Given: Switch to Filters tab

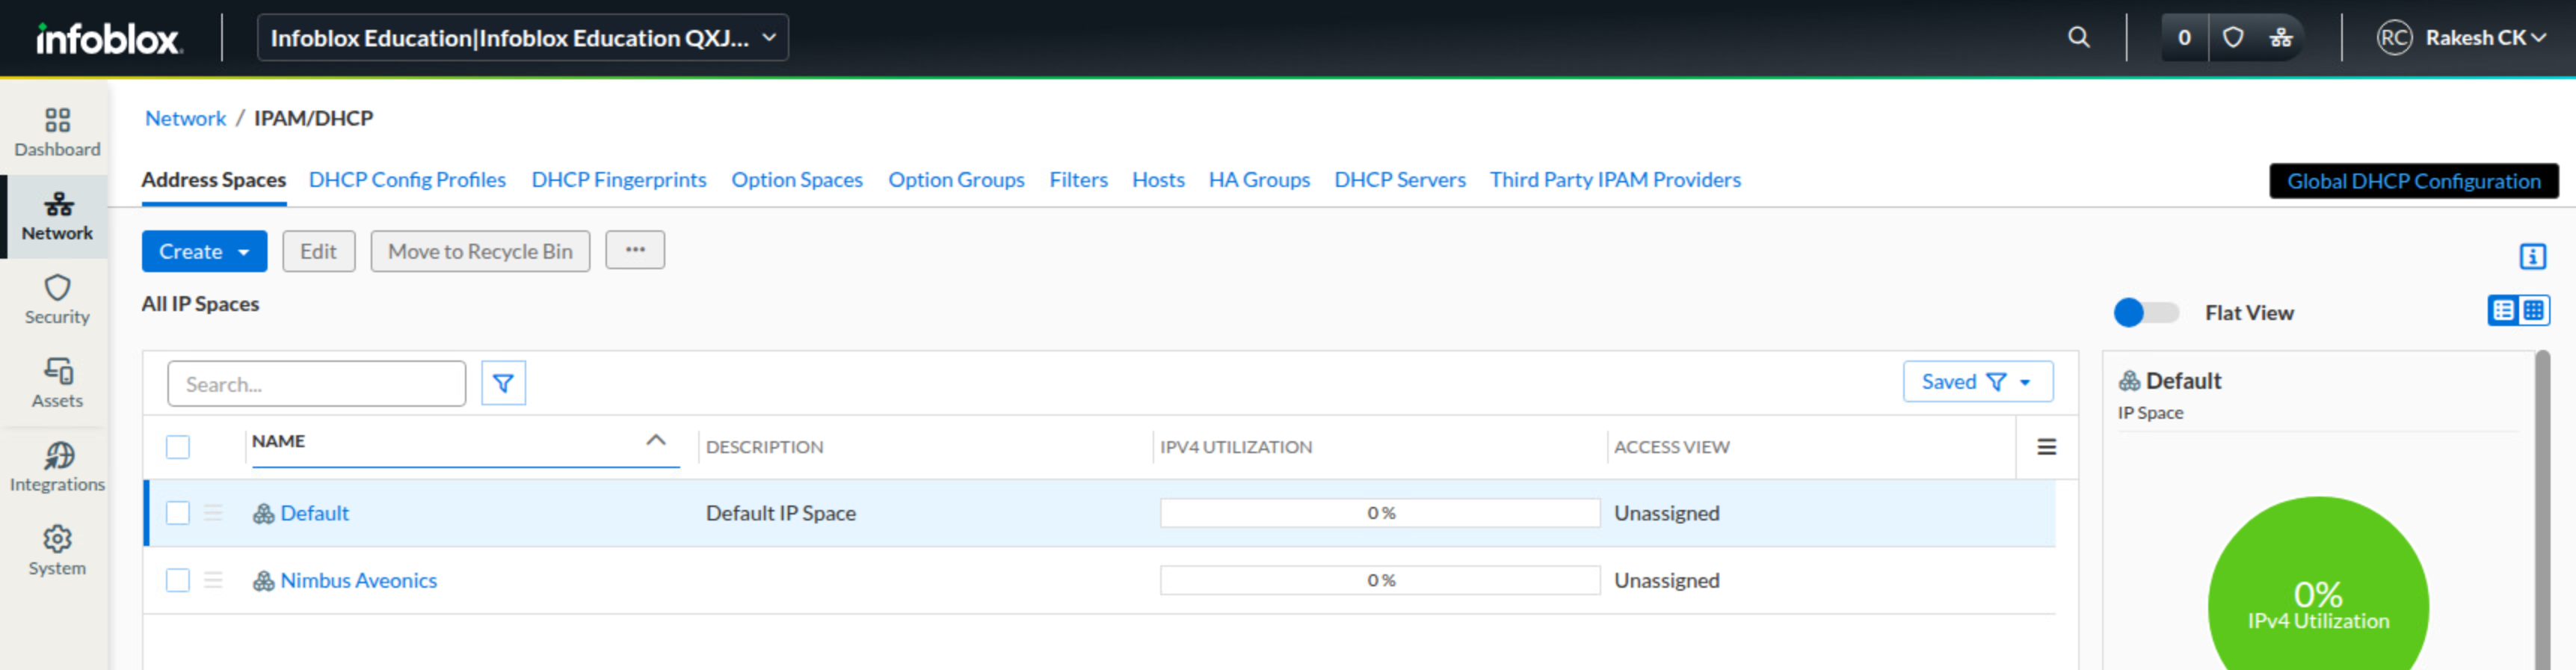Looking at the screenshot, I should pyautogui.click(x=1078, y=180).
